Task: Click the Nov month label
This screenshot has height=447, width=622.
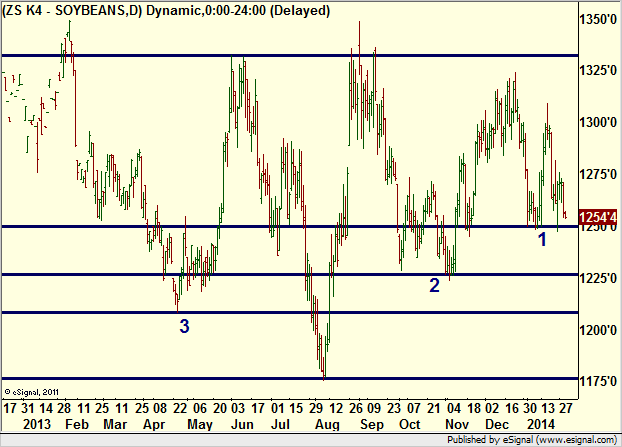Action: point(457,424)
